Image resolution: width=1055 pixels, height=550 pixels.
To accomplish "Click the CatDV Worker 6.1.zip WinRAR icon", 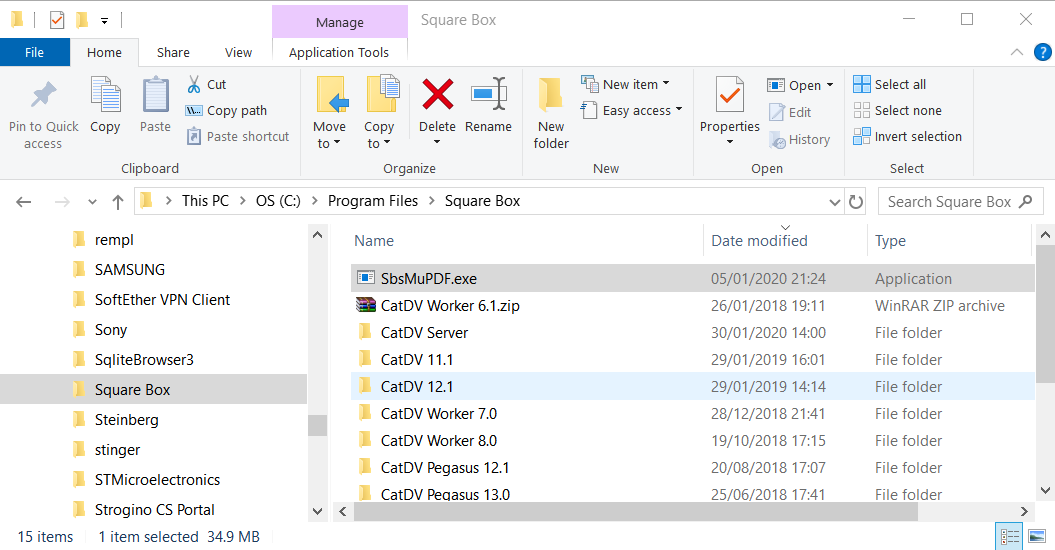I will coord(365,305).
